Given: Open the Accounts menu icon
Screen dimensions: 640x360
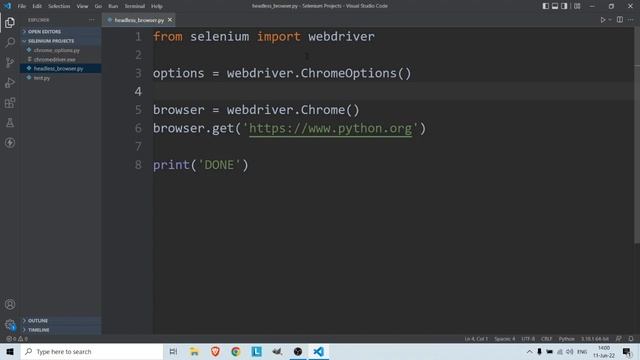Looking at the screenshot, I should 10,304.
